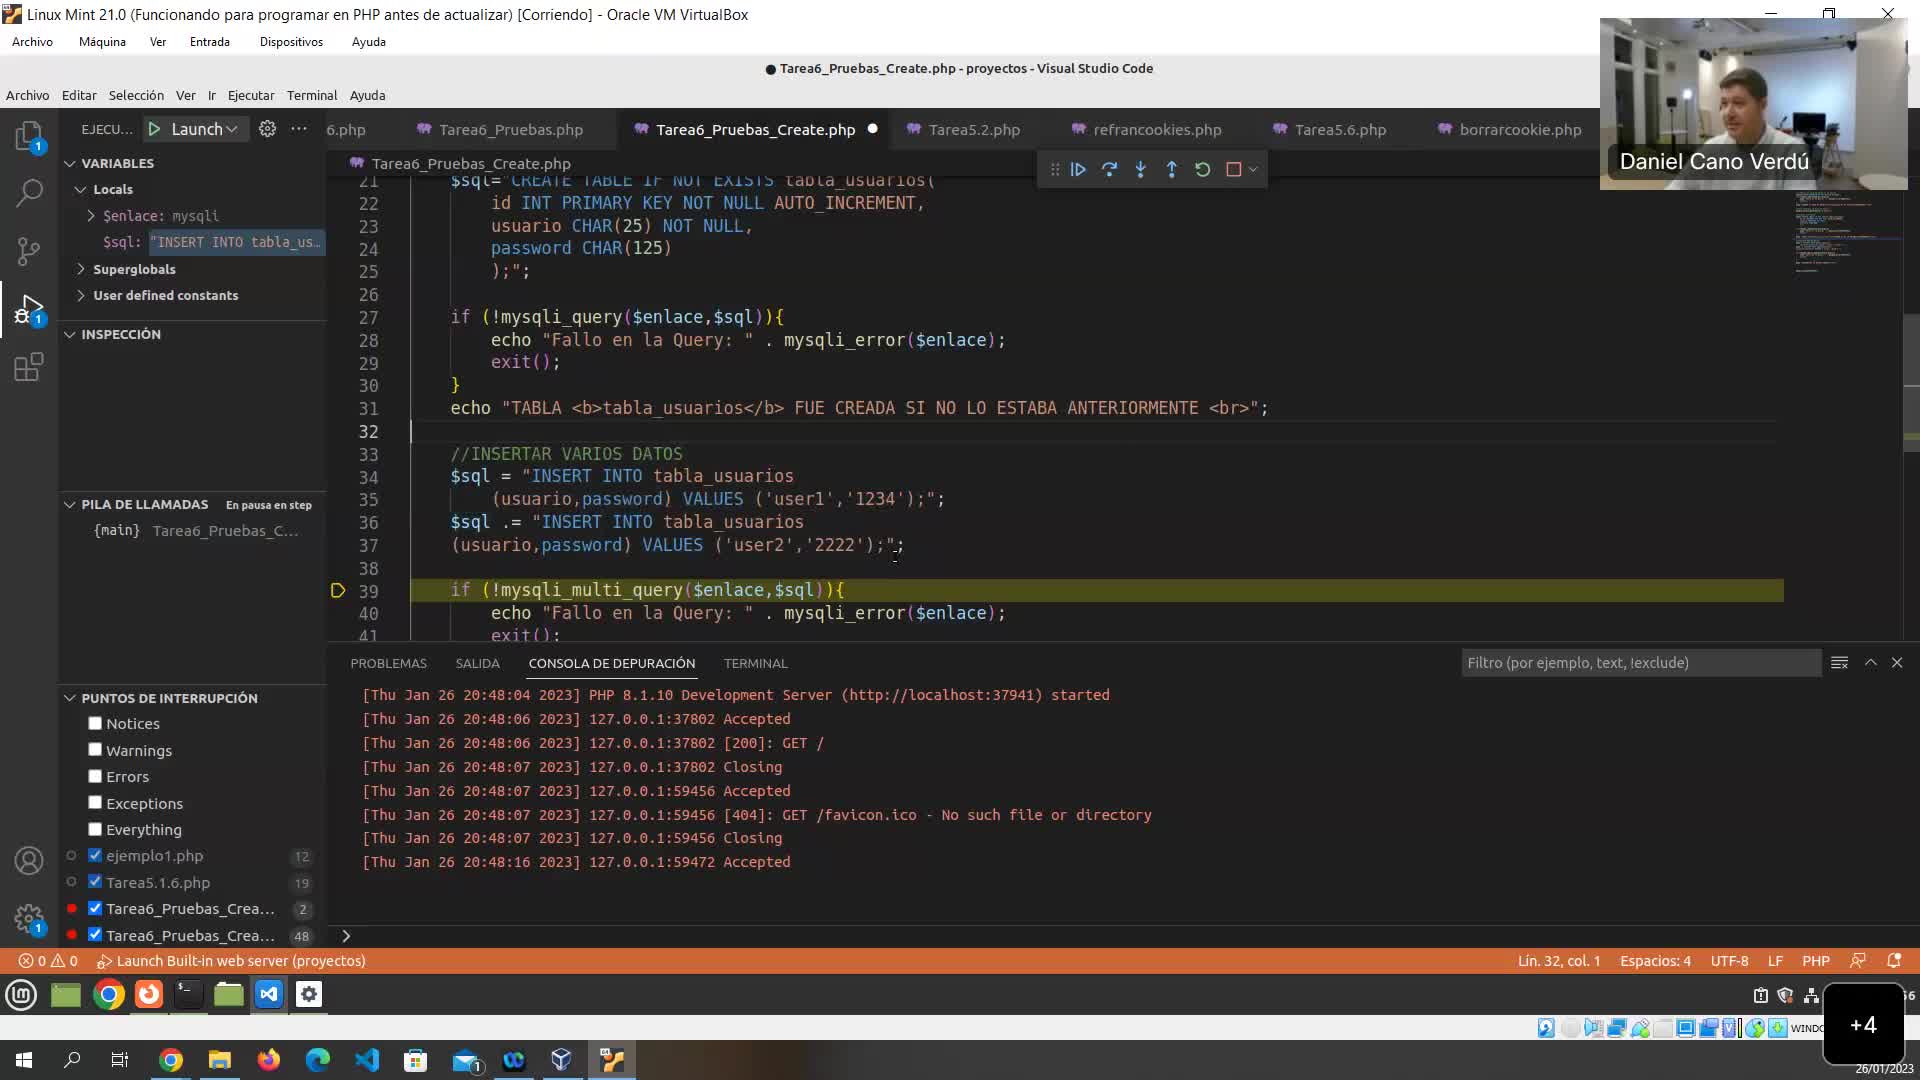Open the Extensions sidebar view
Screen dimensions: 1920x1080
click(29, 367)
